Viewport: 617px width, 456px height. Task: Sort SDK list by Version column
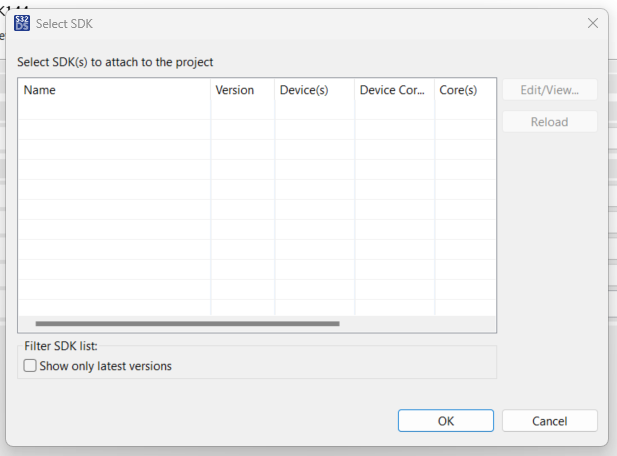[242, 90]
